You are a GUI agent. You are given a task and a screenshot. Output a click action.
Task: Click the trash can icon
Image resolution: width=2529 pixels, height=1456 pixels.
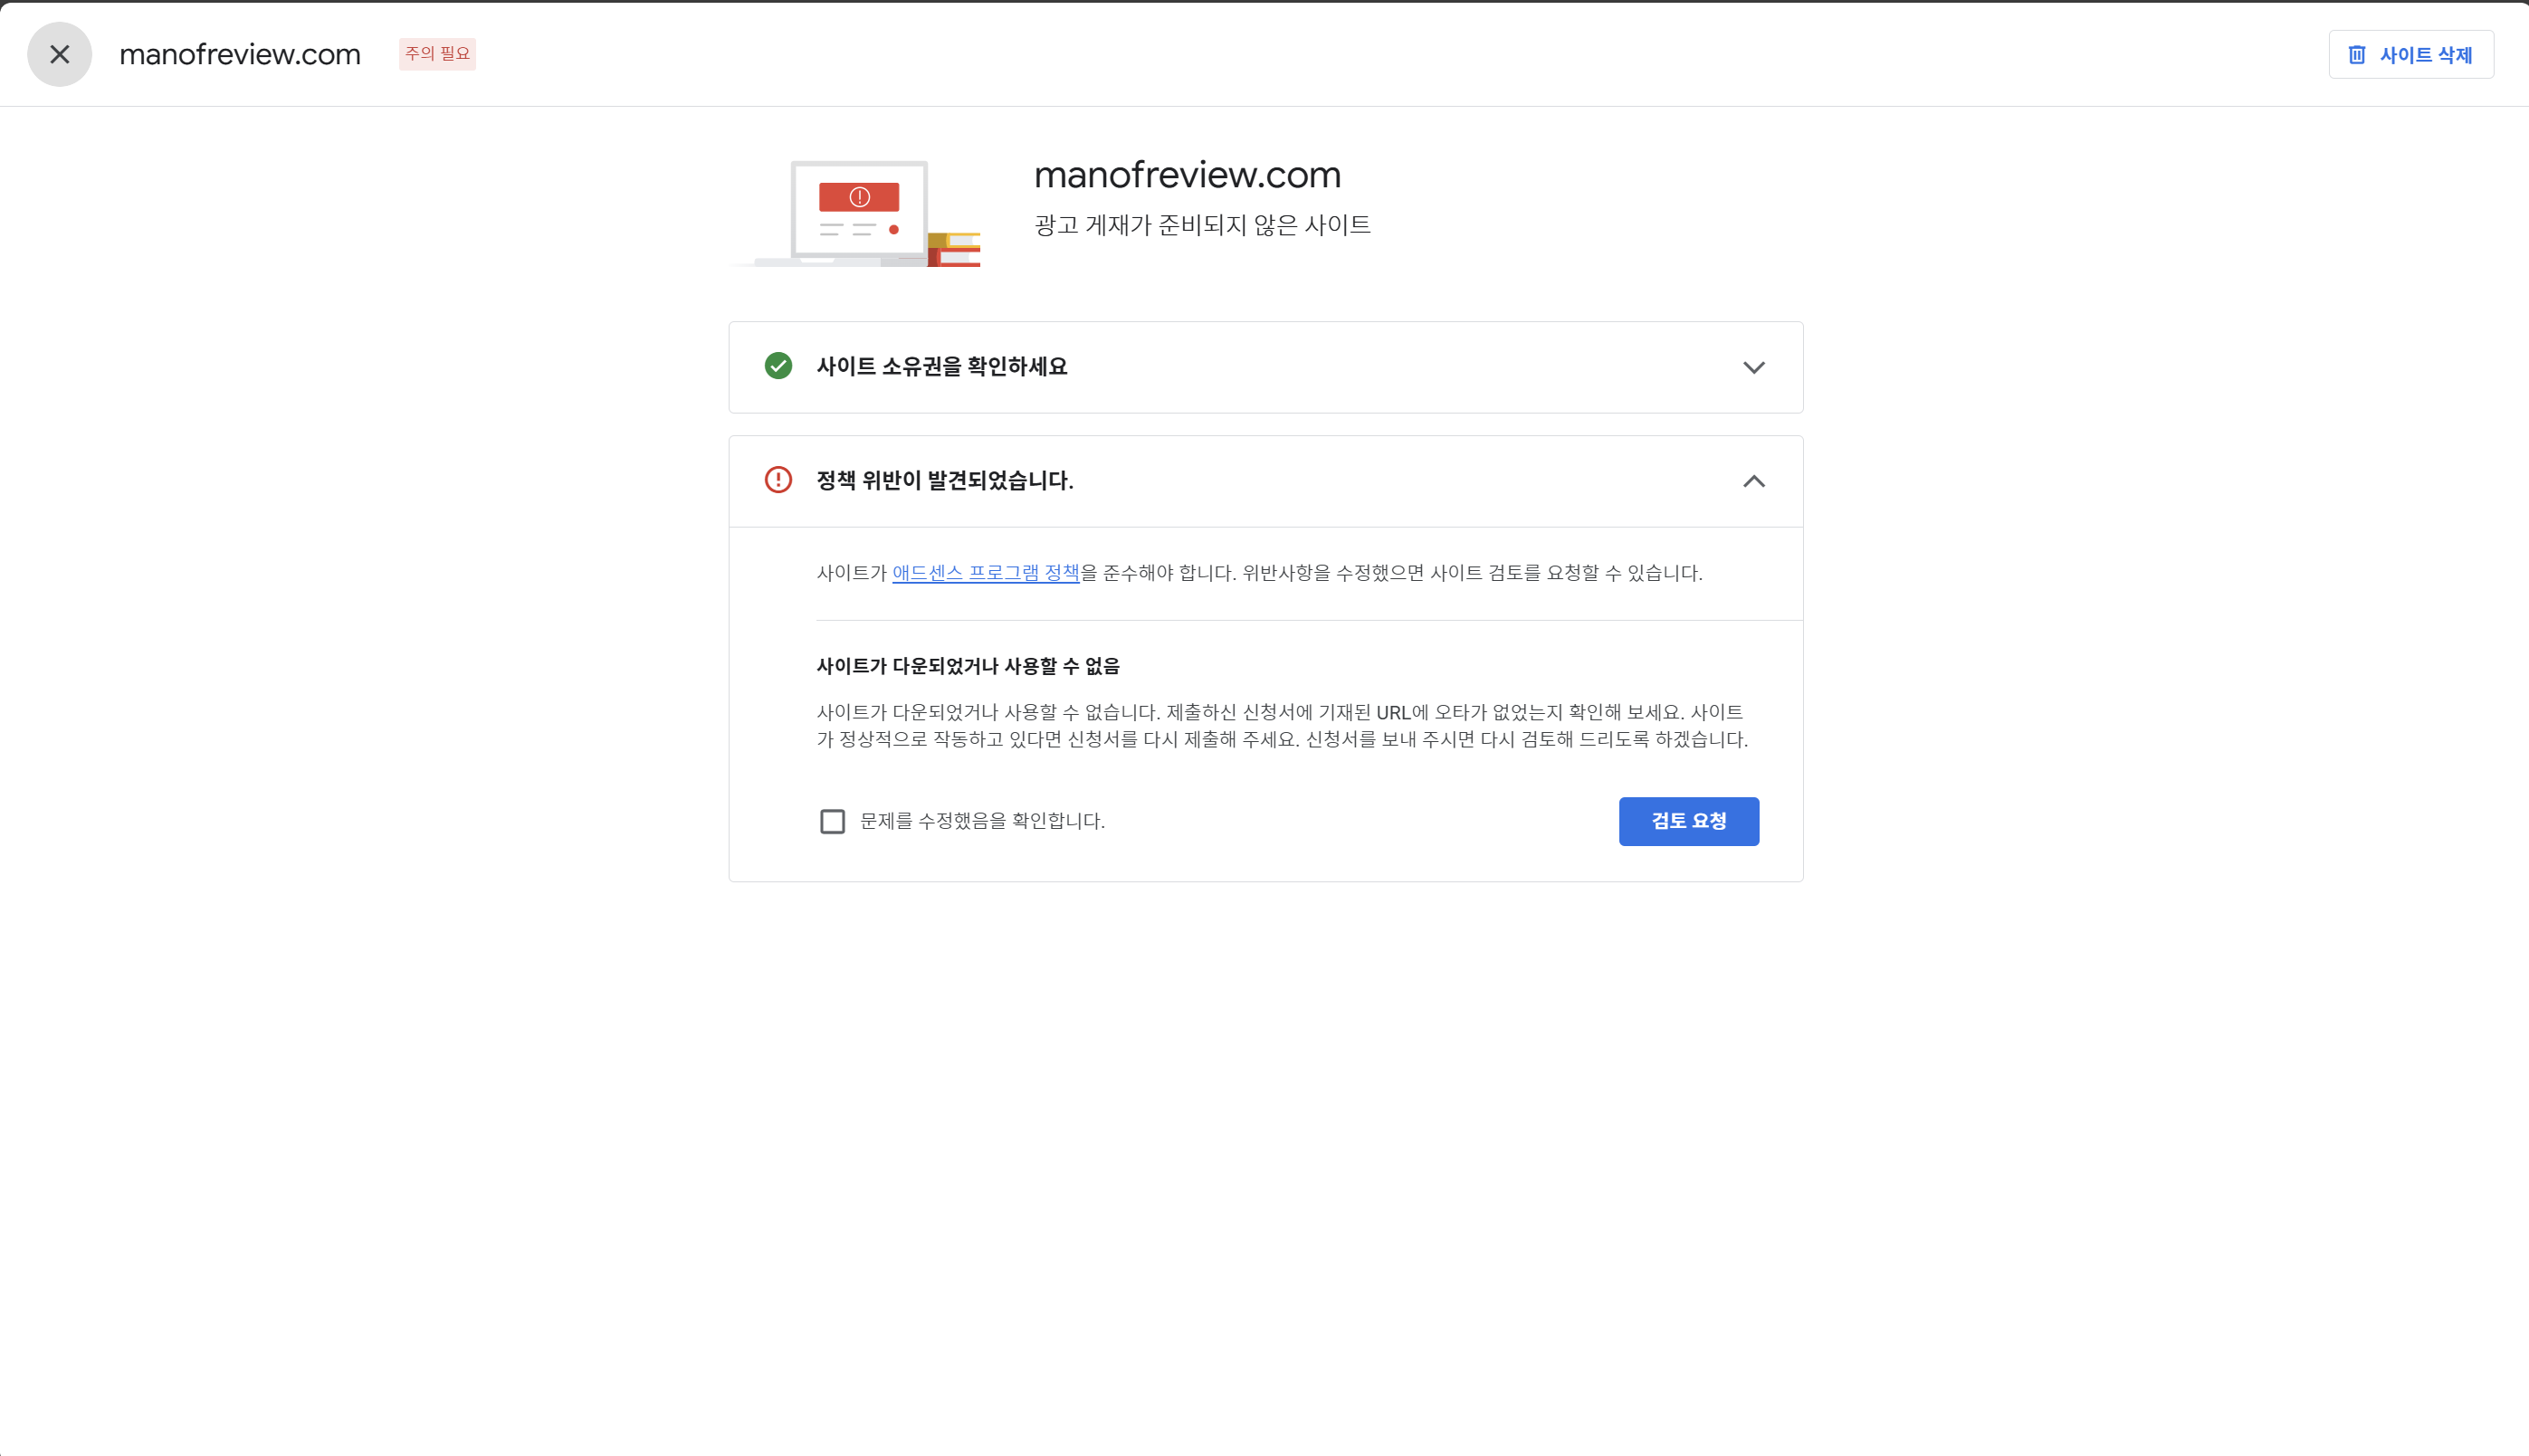[x=2356, y=55]
